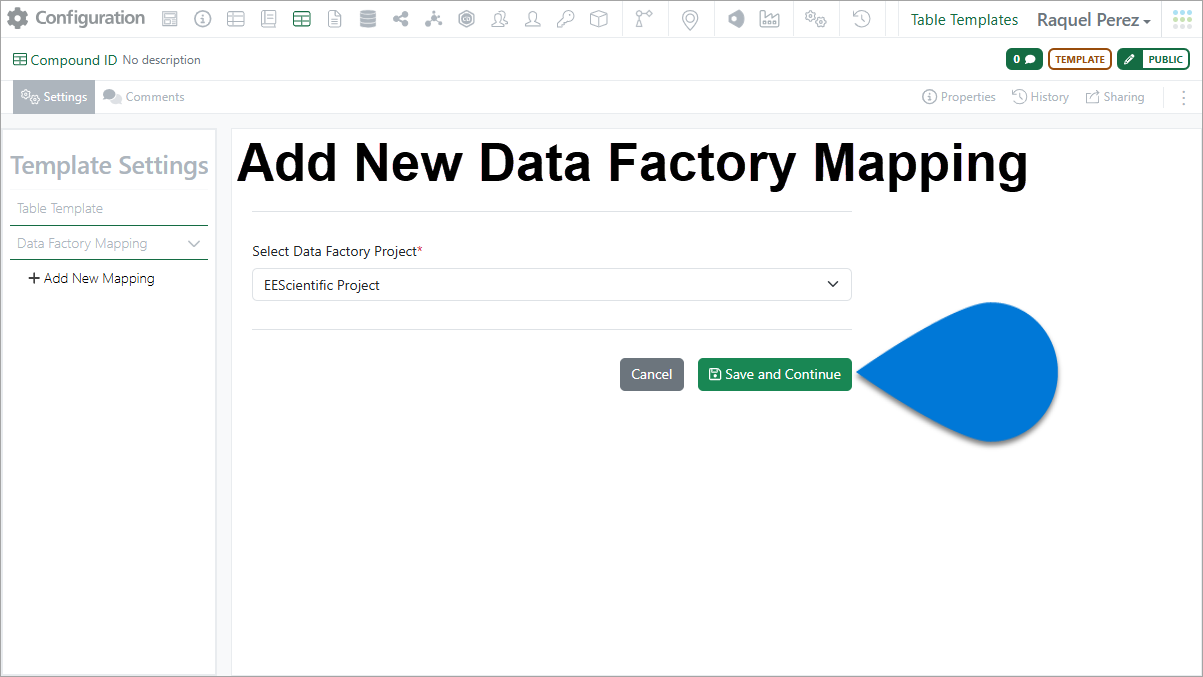Click the Table Templates header link
The image size is (1203, 677).
pos(964,20)
